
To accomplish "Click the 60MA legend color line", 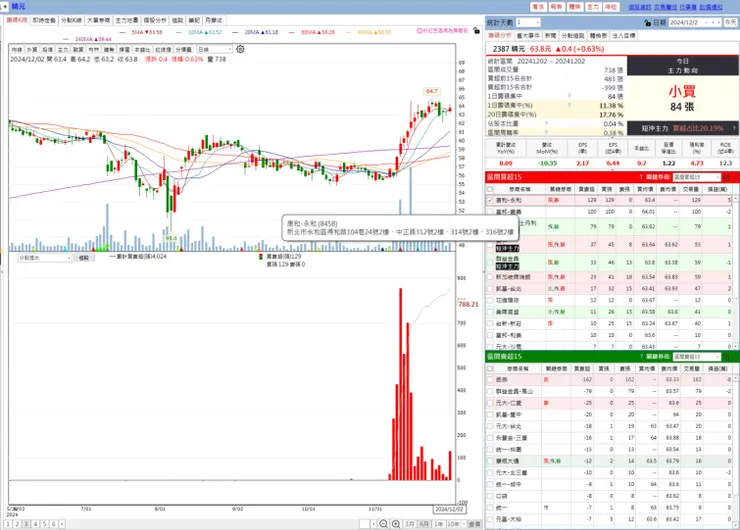I will [292, 32].
